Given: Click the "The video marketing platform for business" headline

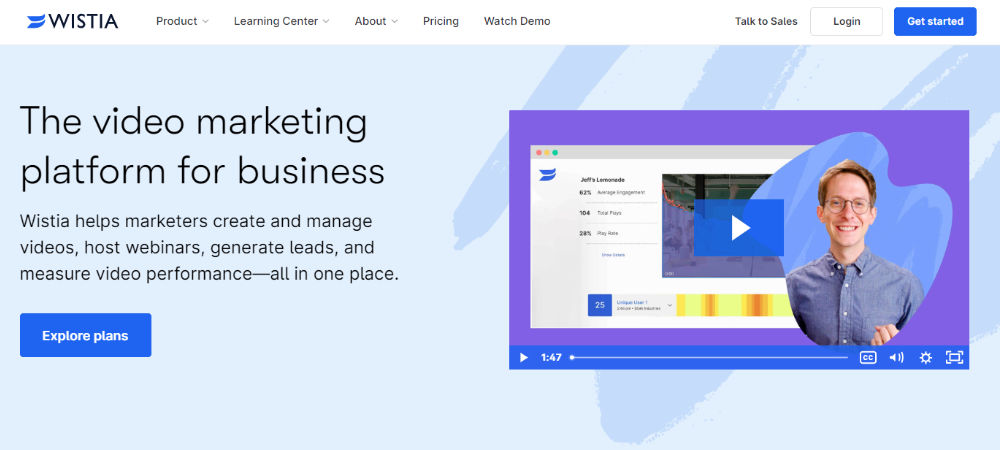Looking at the screenshot, I should click(202, 146).
